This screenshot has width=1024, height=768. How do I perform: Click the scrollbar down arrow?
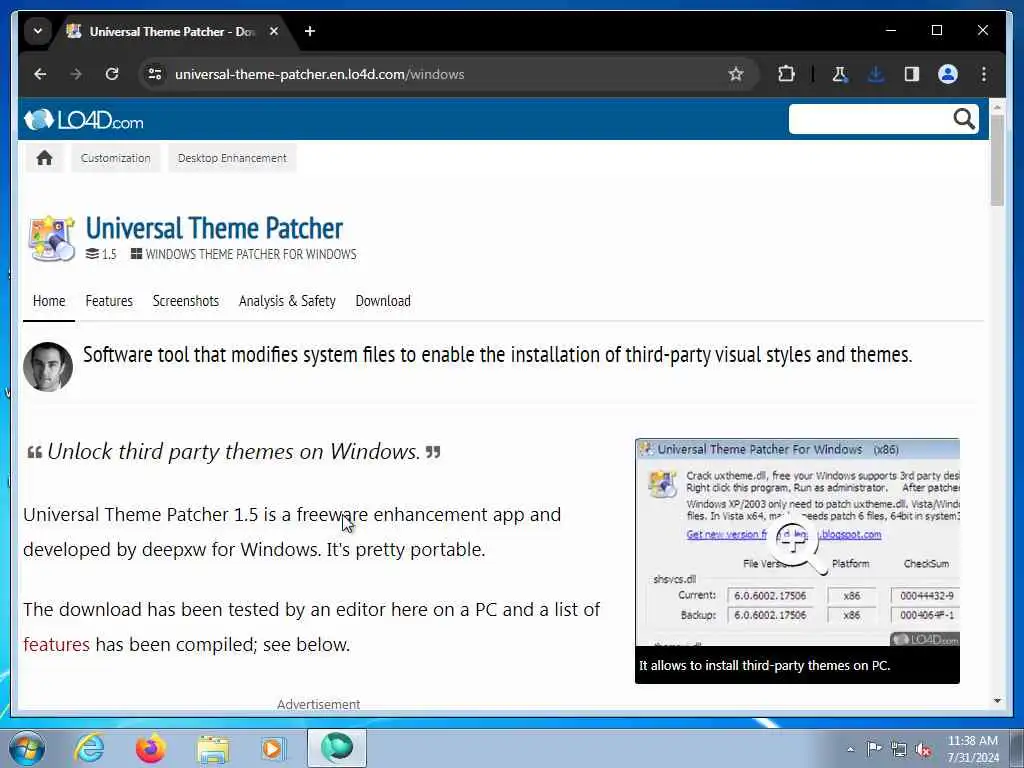tap(997, 701)
